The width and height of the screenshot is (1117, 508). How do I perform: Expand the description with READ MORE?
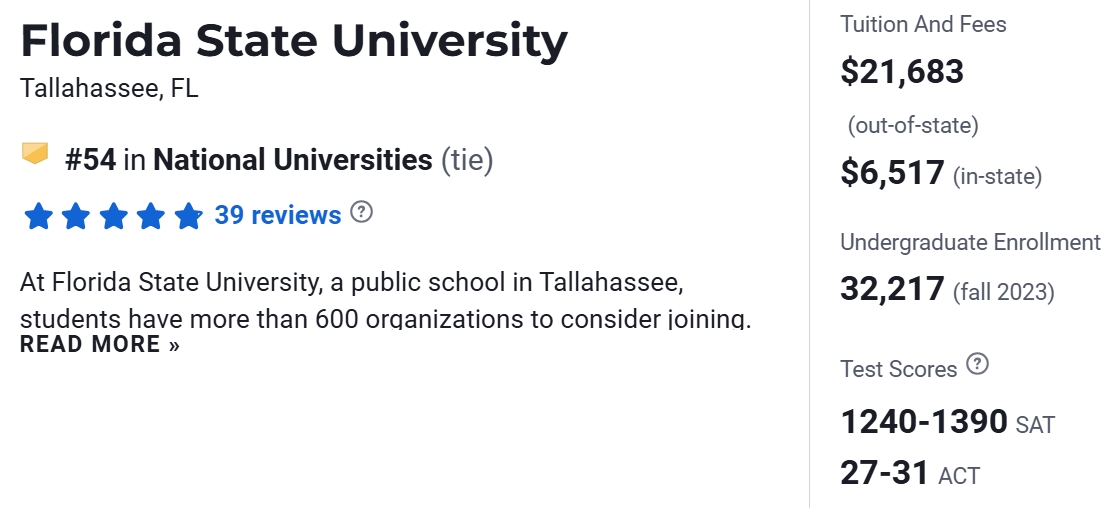[x=100, y=345]
